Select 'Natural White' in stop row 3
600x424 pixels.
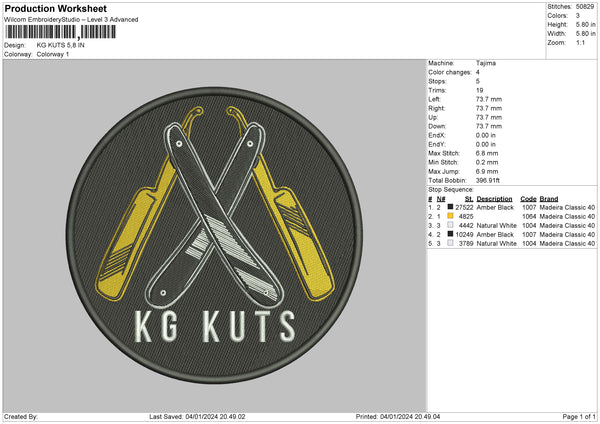(497, 225)
